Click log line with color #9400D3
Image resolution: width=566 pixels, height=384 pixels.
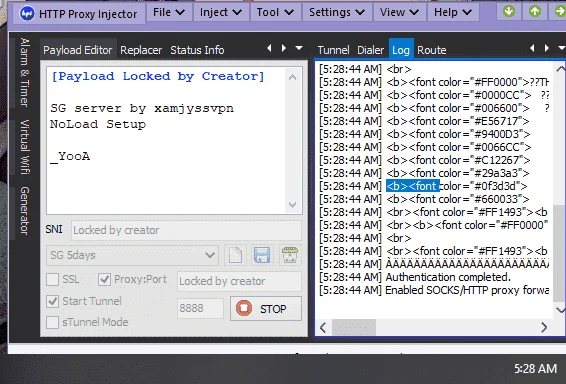tap(425, 134)
